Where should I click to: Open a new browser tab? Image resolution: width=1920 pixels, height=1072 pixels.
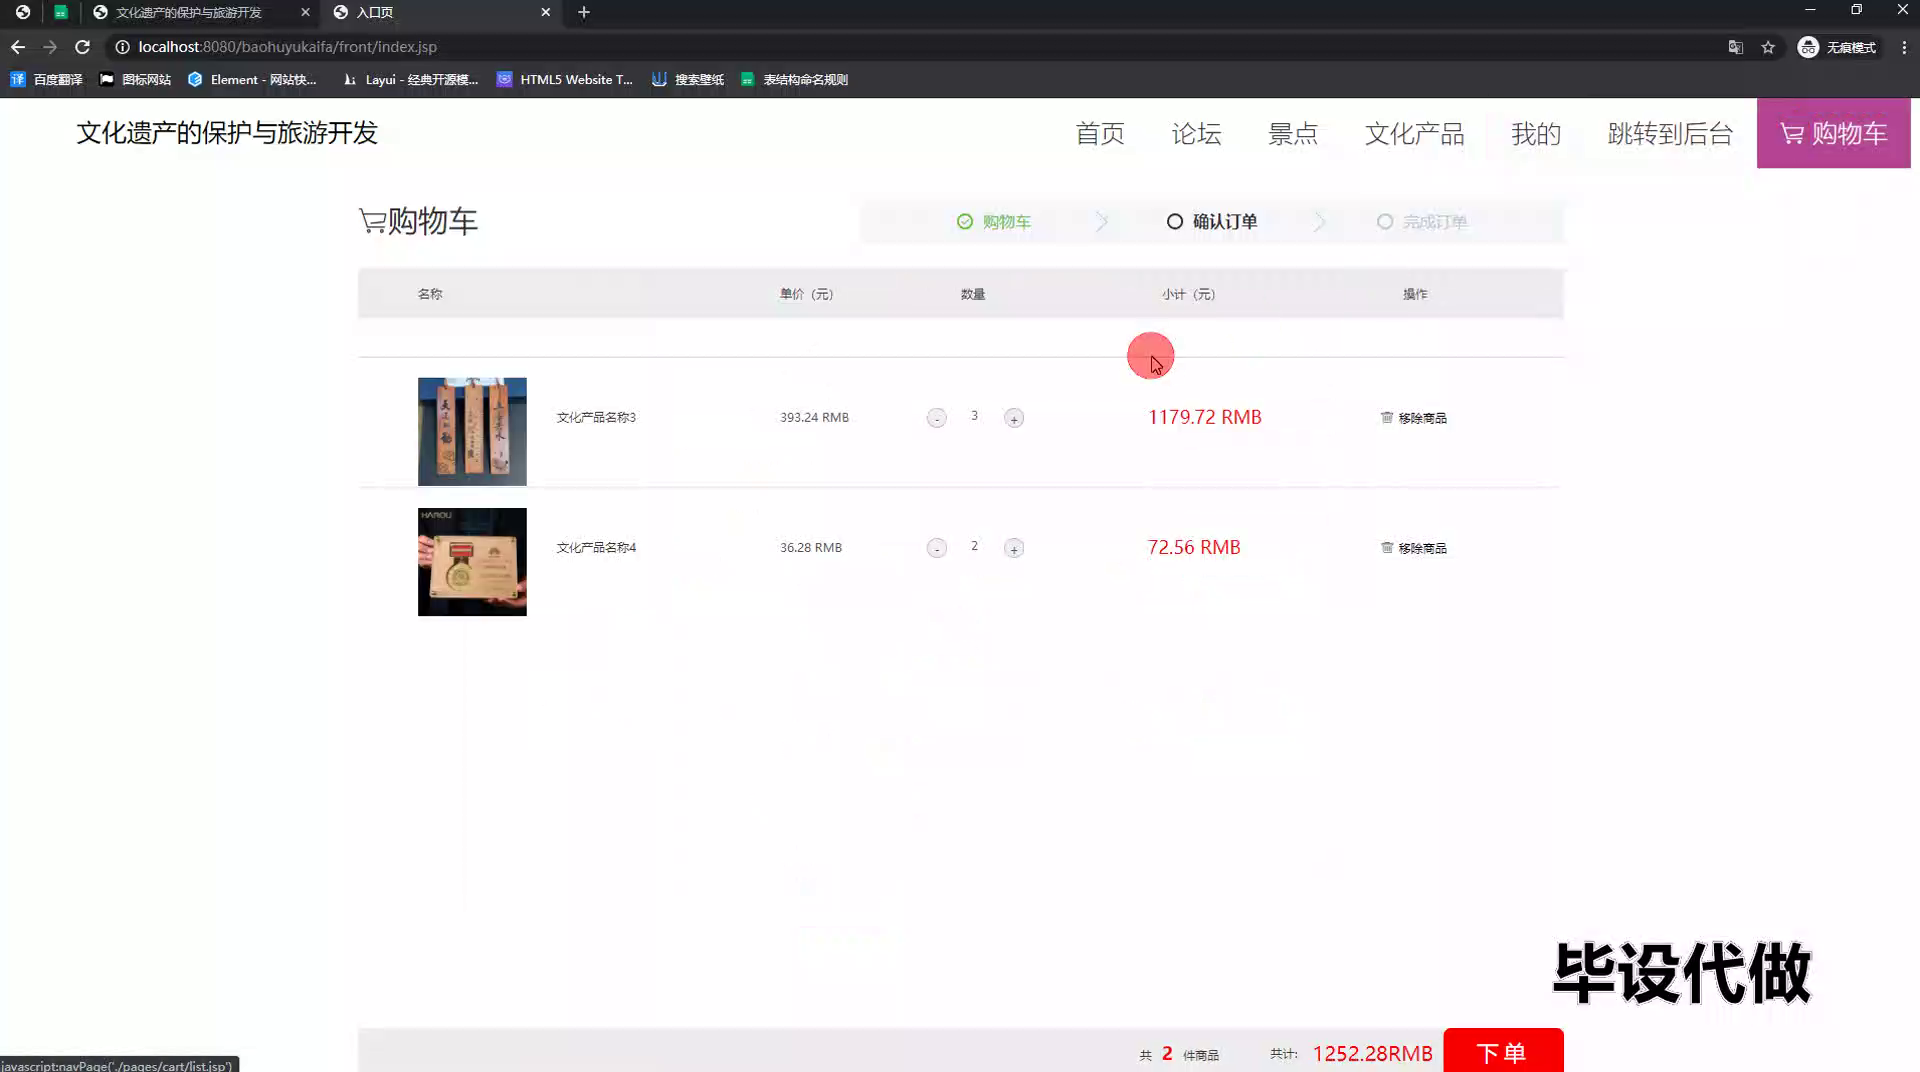(x=584, y=12)
